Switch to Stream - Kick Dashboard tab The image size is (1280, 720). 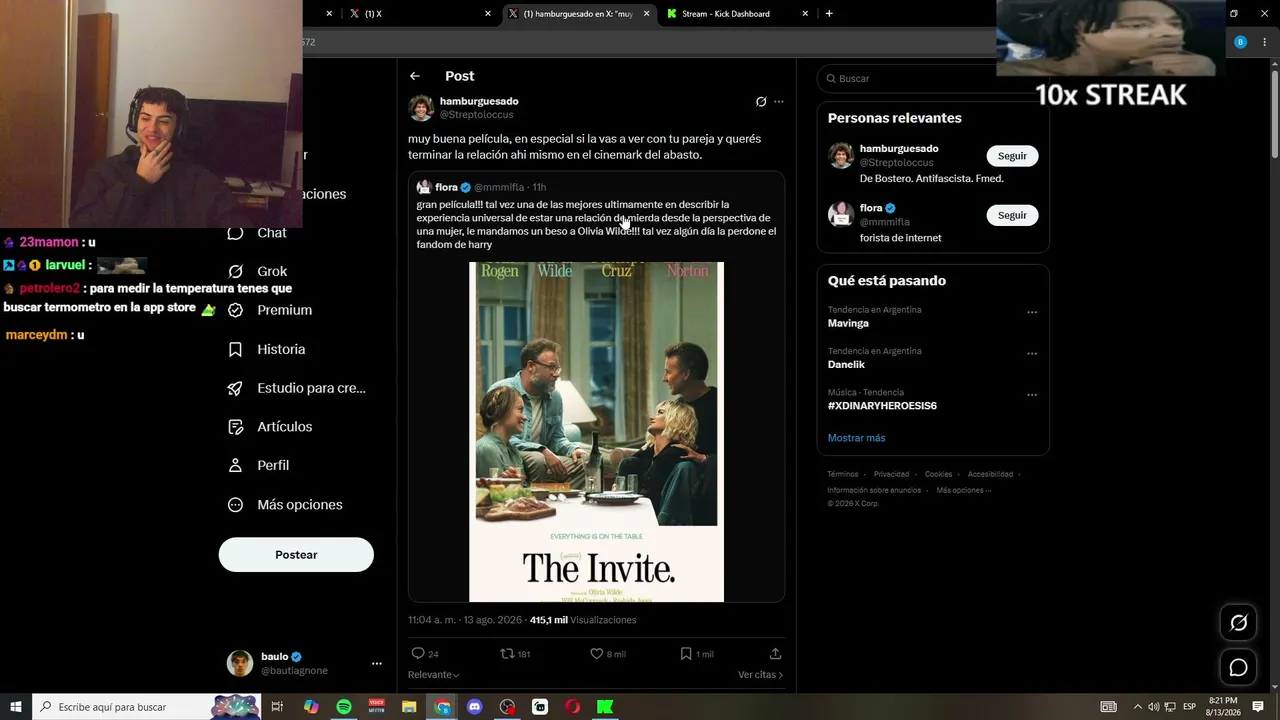point(737,14)
